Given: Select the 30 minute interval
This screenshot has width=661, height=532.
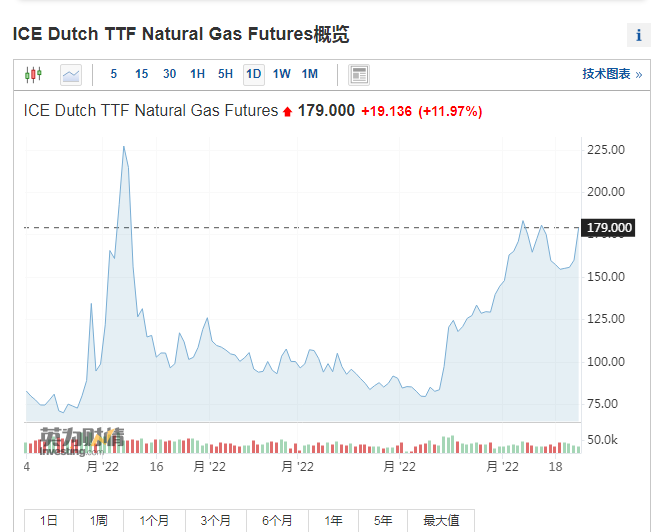Looking at the screenshot, I should point(169,74).
